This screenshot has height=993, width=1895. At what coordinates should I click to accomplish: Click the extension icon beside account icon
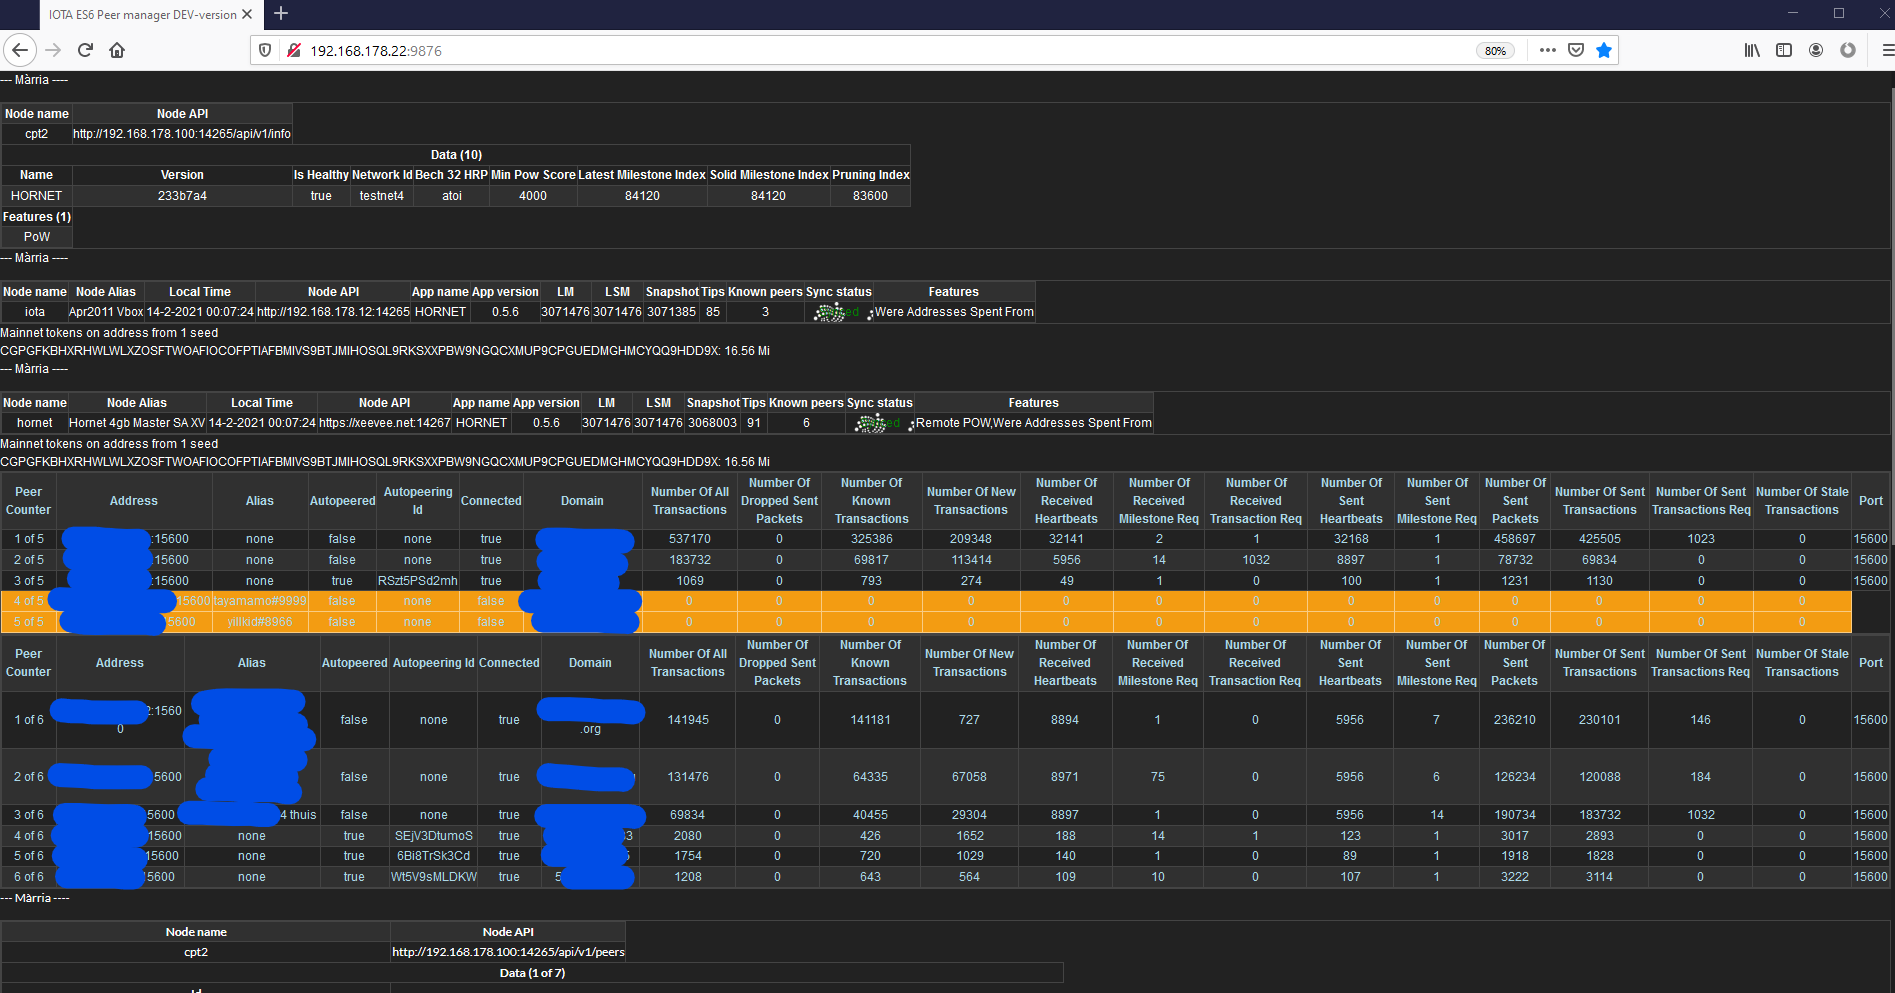[x=1848, y=50]
